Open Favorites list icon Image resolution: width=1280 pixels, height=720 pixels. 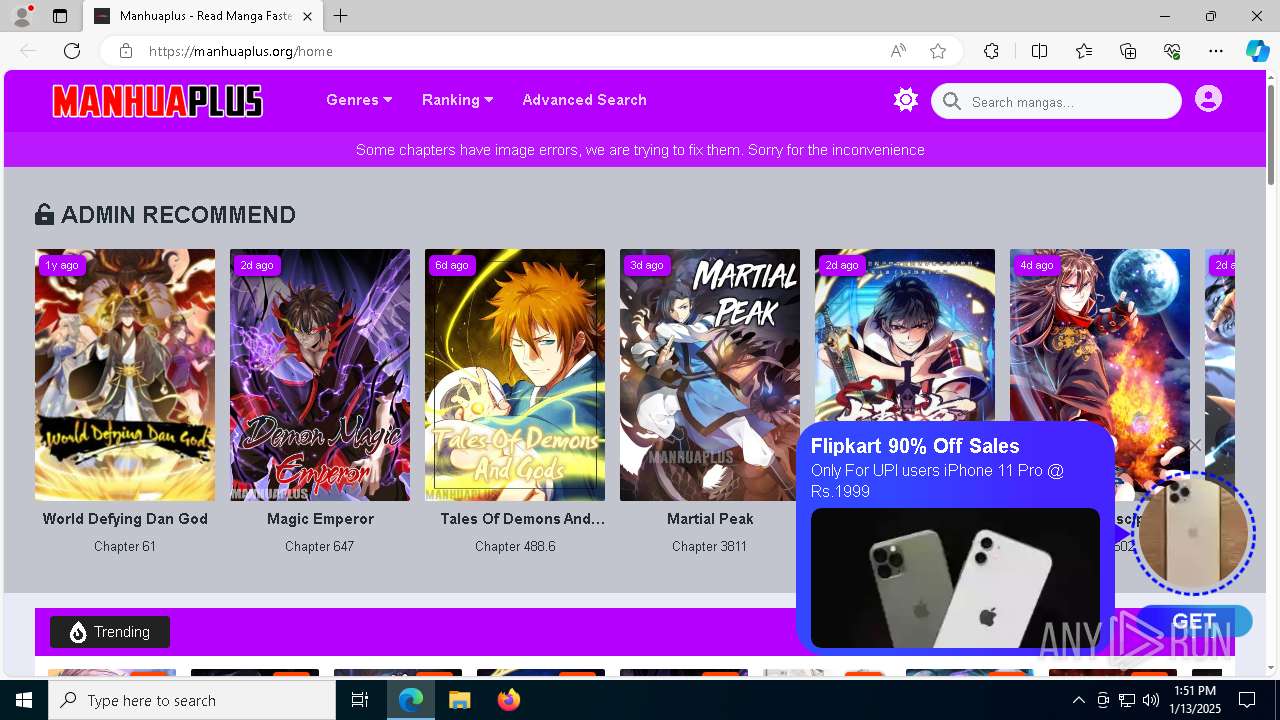pyautogui.click(x=1084, y=51)
